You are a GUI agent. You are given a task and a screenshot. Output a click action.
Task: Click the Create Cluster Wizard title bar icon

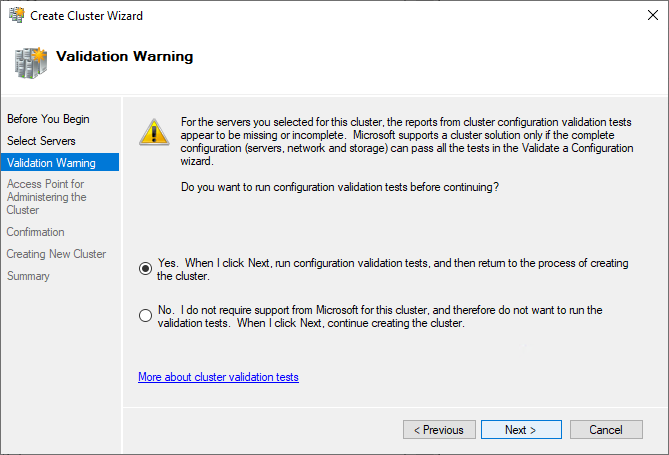click(x=16, y=16)
